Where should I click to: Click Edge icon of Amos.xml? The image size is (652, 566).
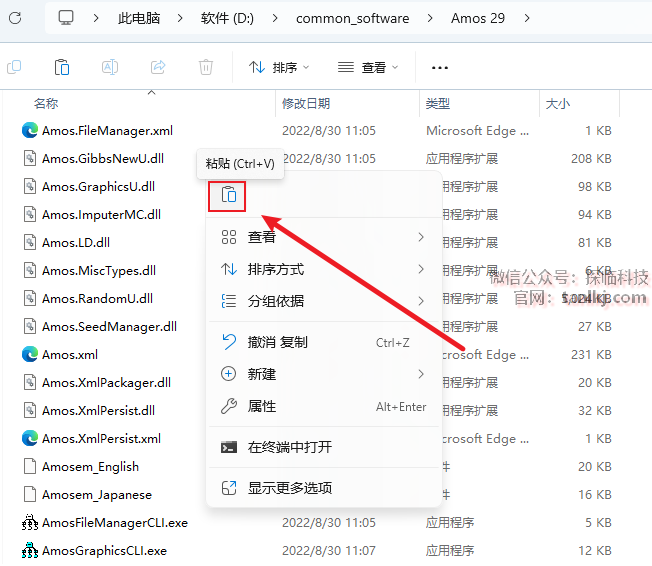(x=30, y=354)
